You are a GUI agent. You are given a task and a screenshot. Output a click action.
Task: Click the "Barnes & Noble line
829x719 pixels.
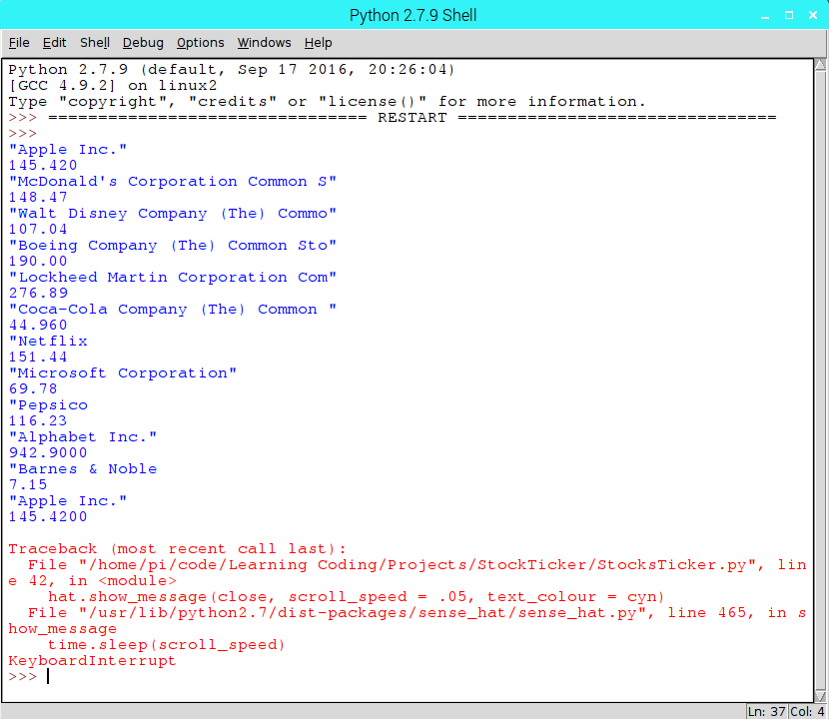click(x=82, y=469)
